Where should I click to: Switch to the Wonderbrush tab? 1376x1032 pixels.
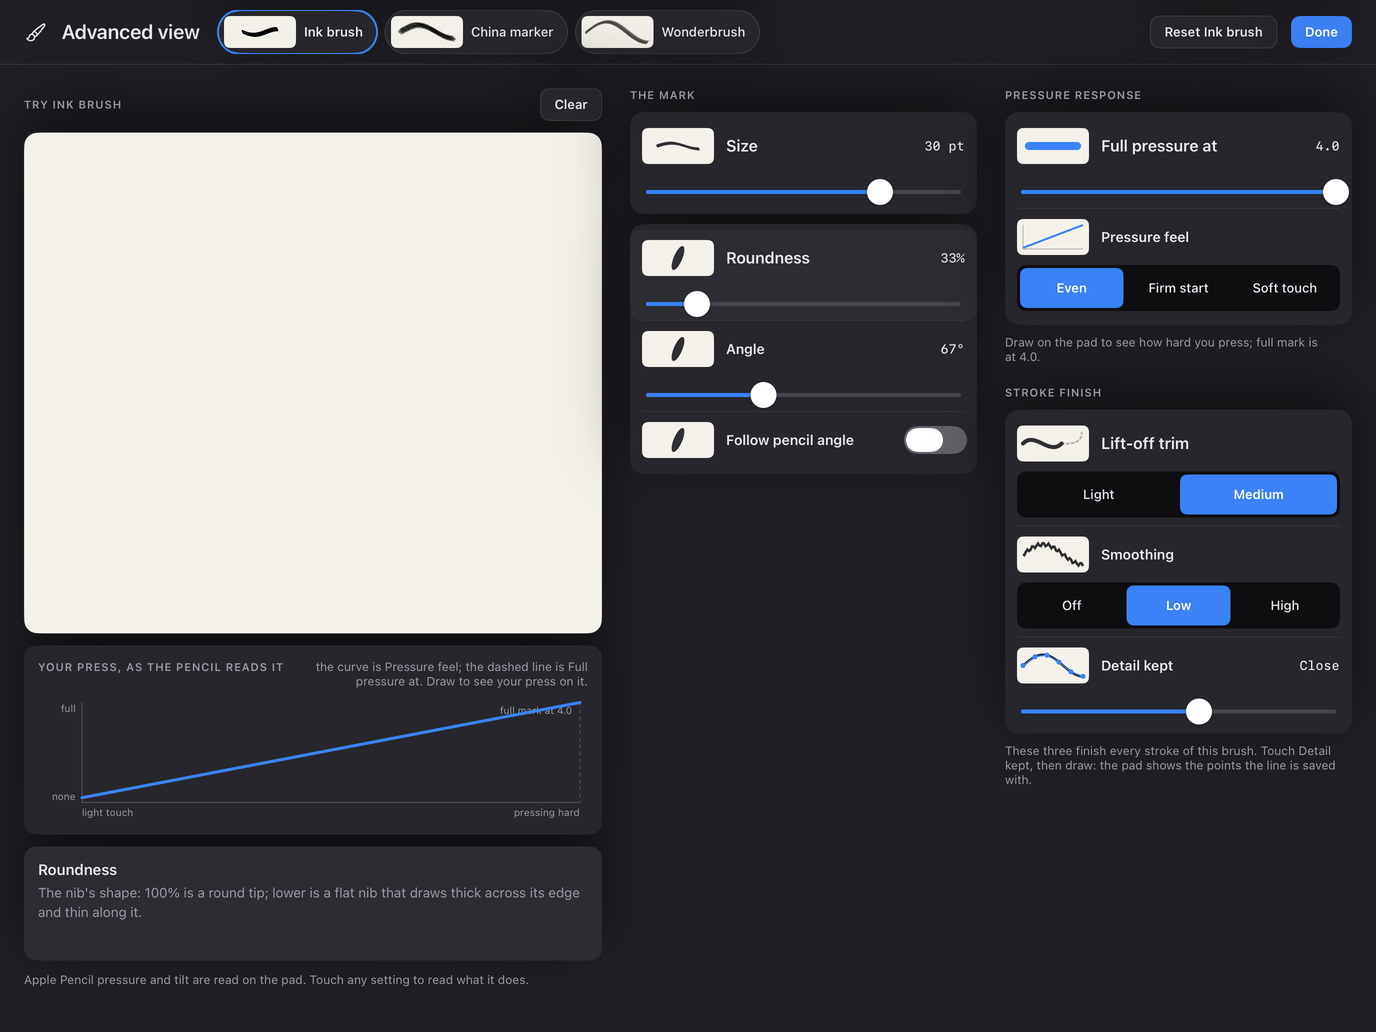[668, 32]
